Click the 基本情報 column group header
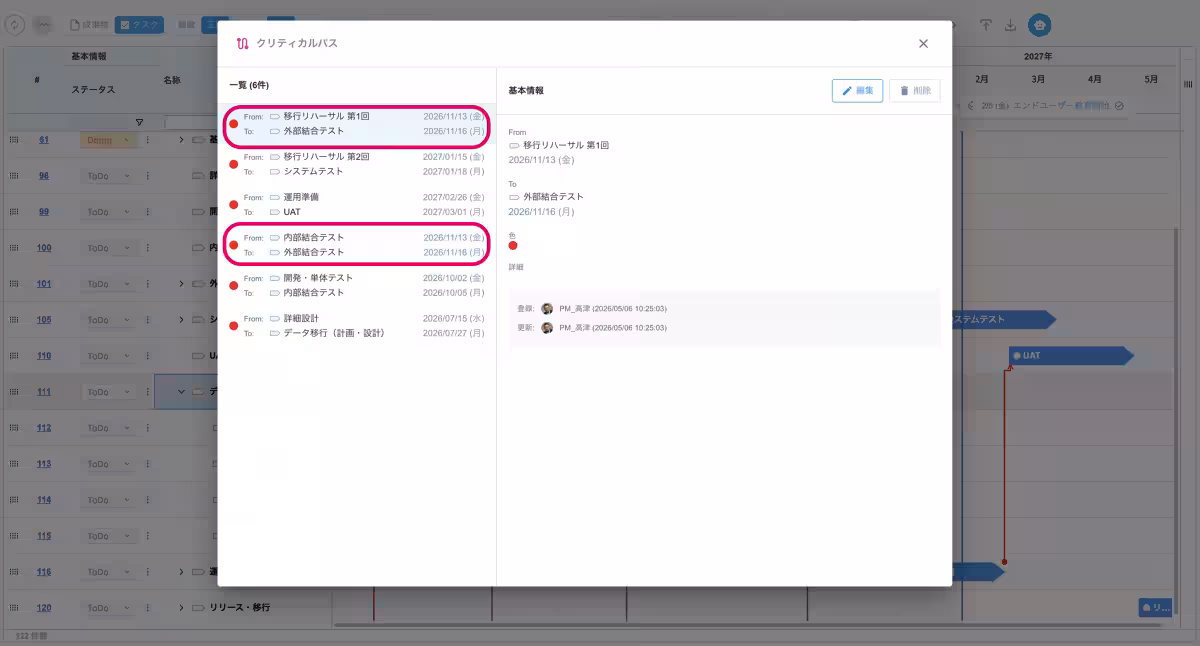 (89, 57)
